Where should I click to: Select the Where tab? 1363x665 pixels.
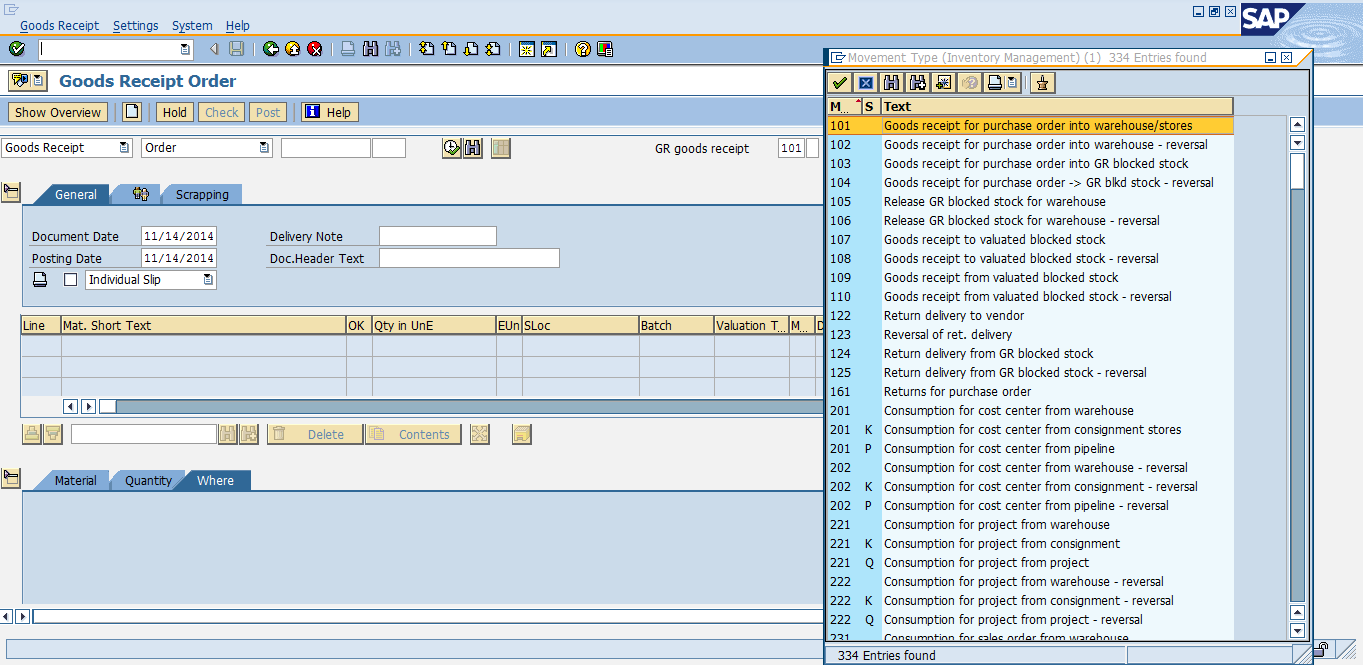tap(215, 481)
